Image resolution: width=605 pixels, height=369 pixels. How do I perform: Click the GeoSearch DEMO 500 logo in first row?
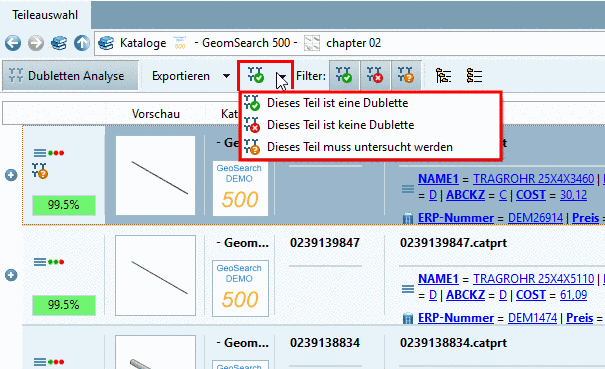click(x=240, y=188)
